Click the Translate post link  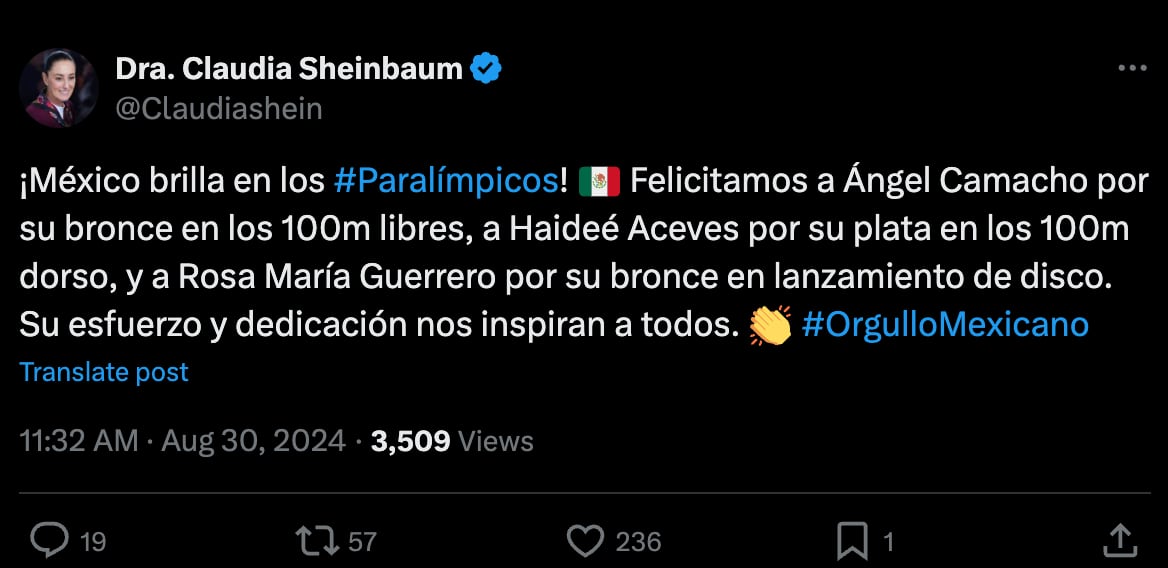104,373
